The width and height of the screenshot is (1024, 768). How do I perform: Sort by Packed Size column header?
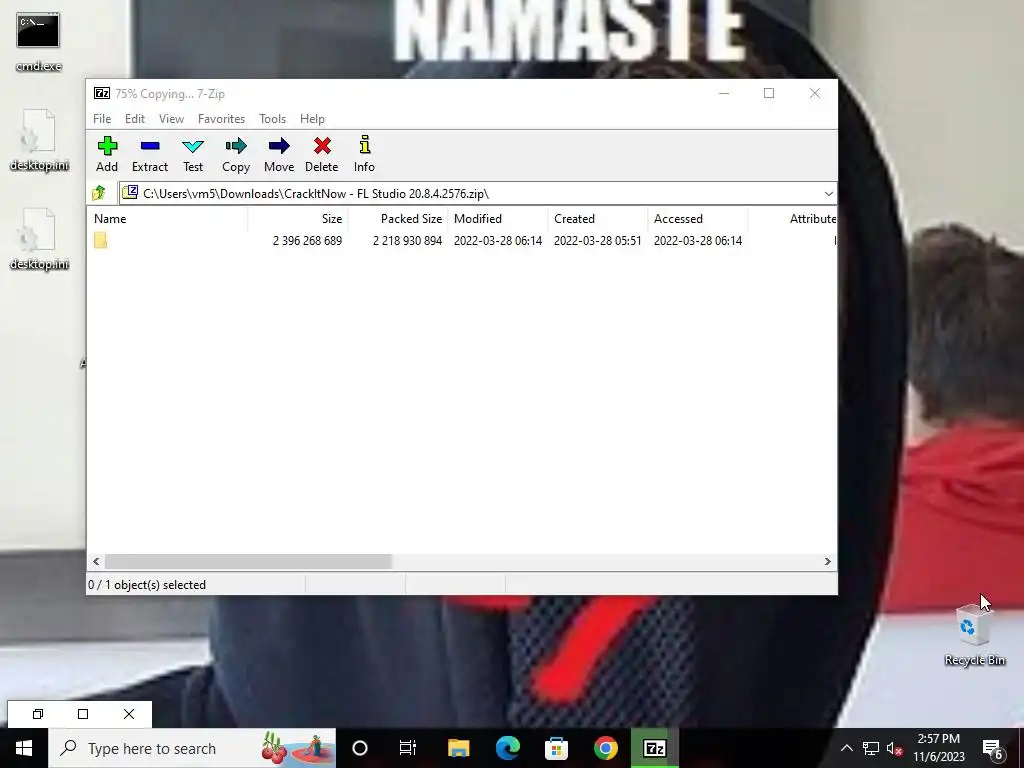coord(398,219)
